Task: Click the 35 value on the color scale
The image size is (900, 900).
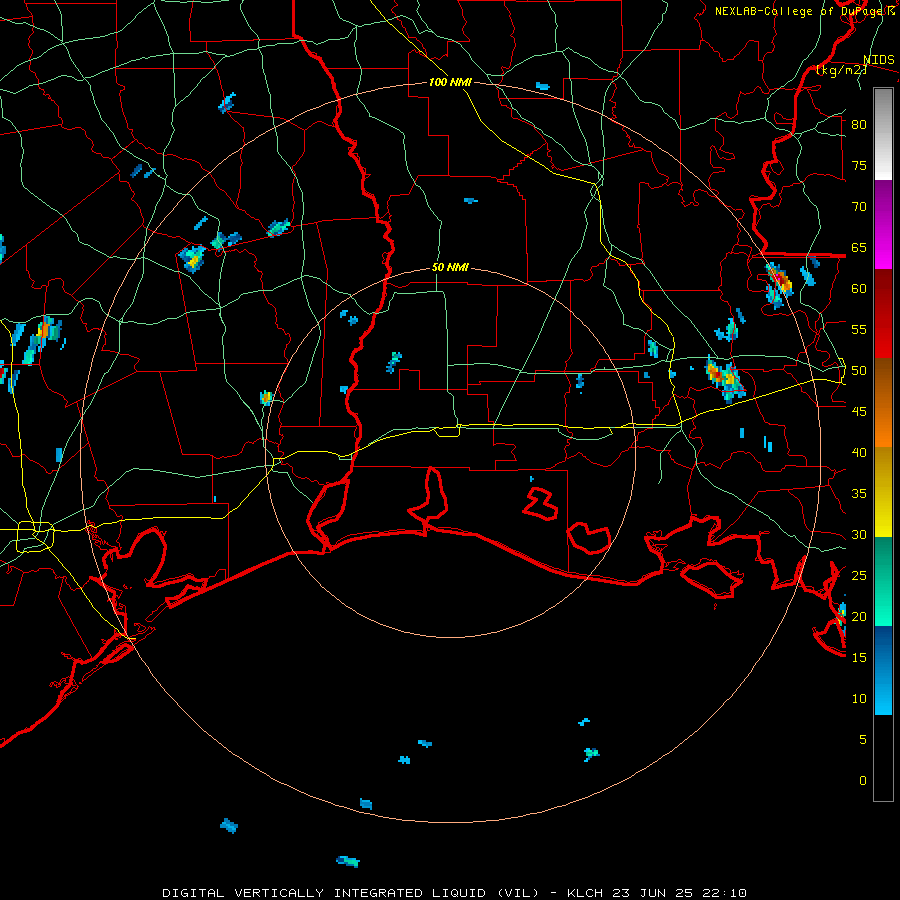Action: pos(859,494)
